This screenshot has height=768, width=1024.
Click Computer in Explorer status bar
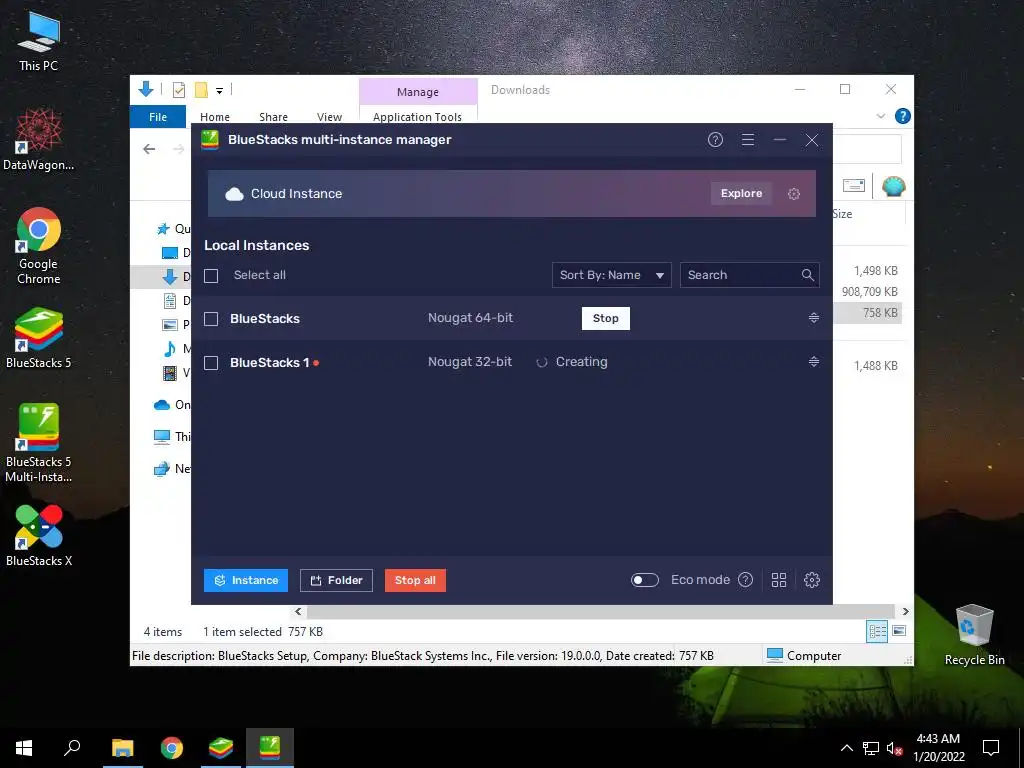pyautogui.click(x=804, y=656)
